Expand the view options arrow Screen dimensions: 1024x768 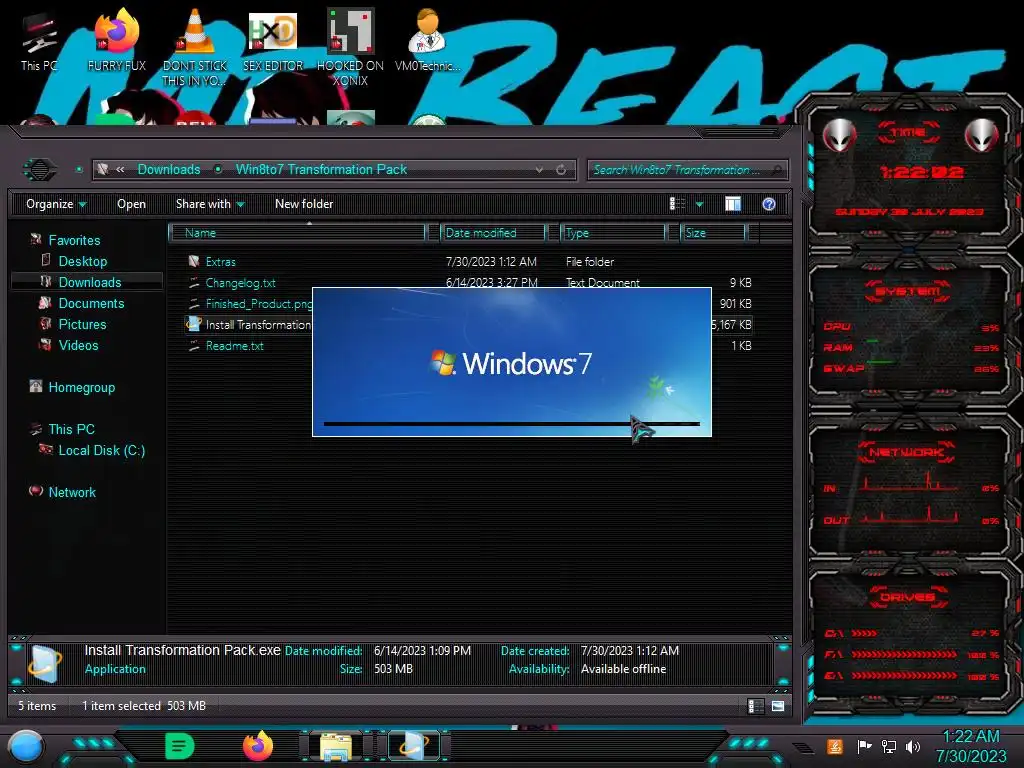pyautogui.click(x=699, y=204)
